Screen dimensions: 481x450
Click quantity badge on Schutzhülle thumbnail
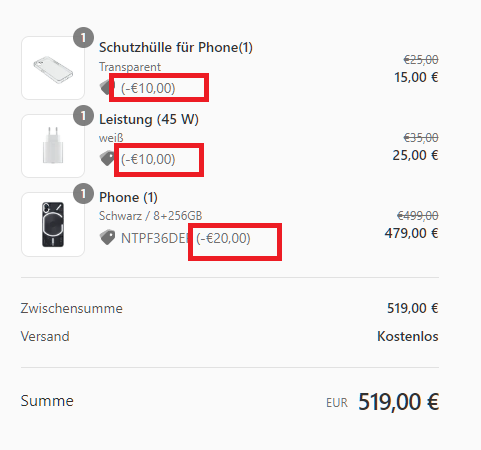click(83, 37)
